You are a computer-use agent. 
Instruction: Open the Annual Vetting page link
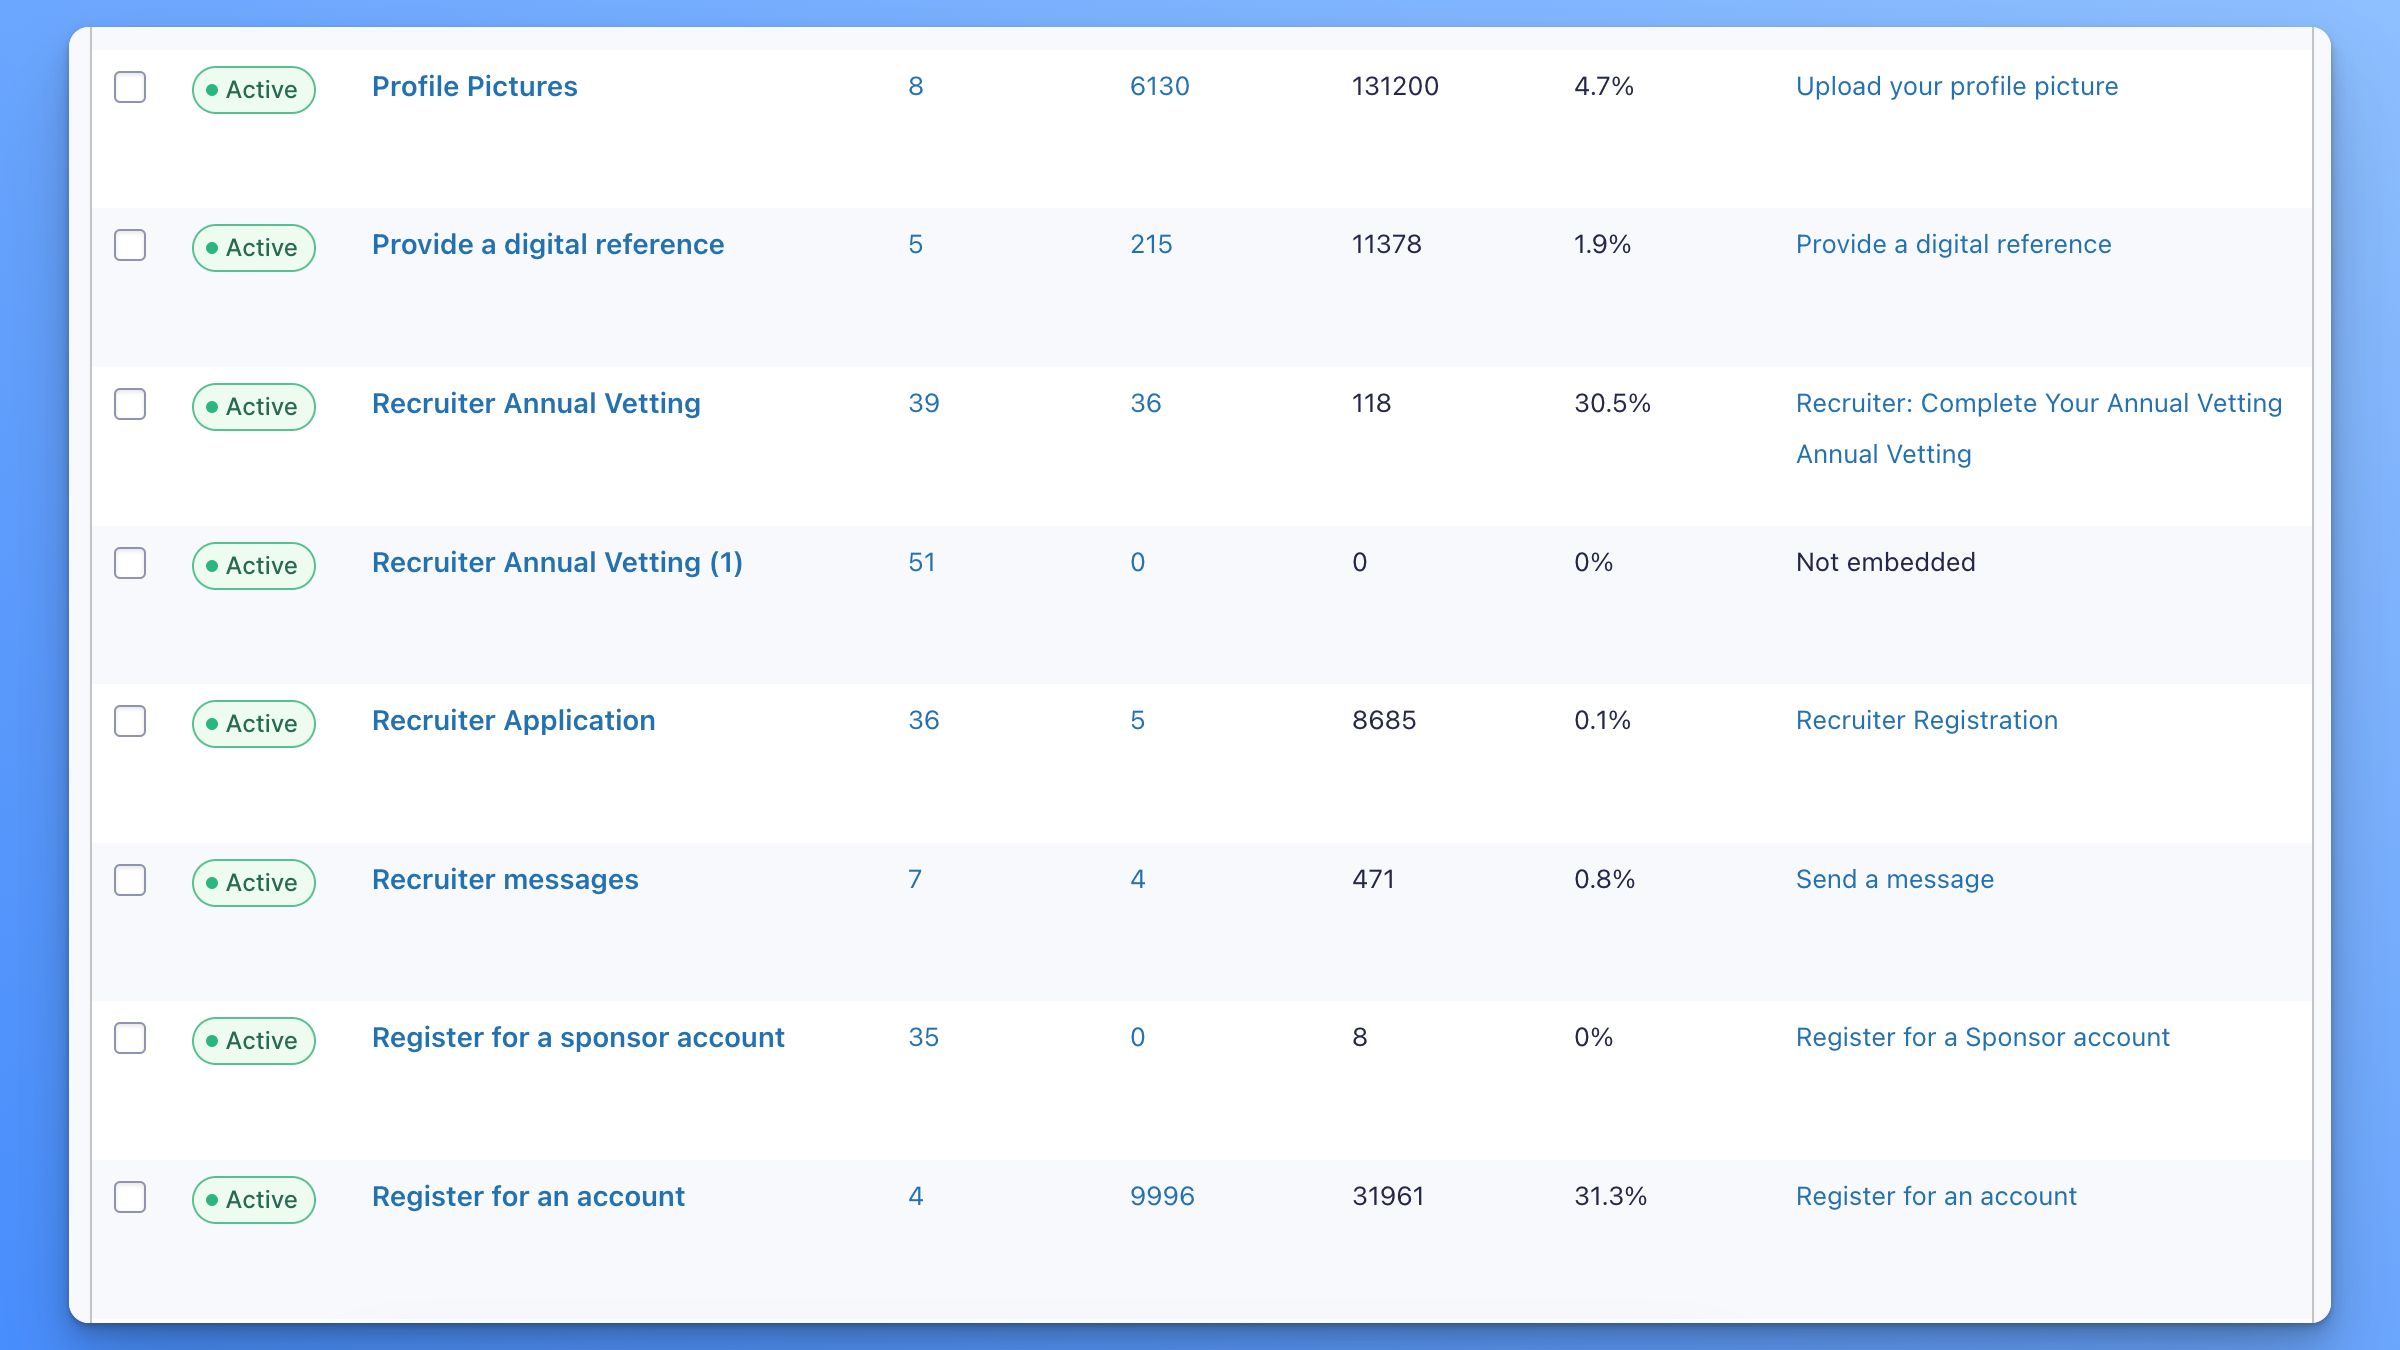coord(1884,454)
